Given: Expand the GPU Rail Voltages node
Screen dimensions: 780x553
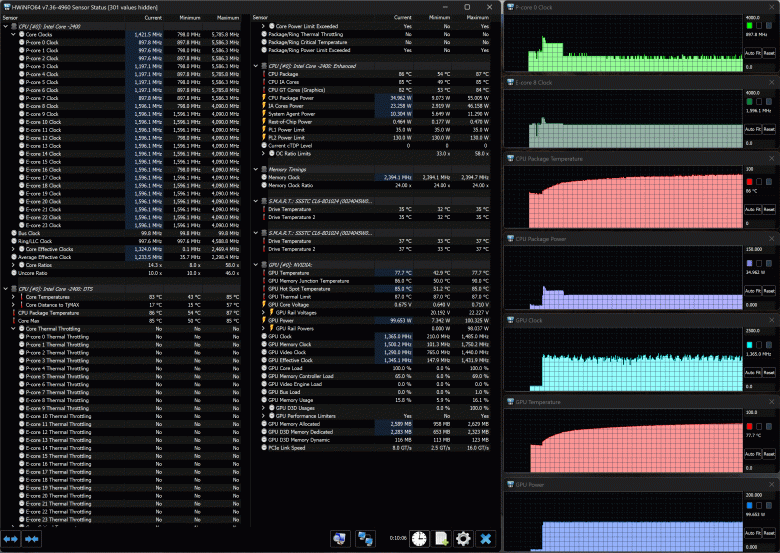Looking at the screenshot, I should point(264,313).
